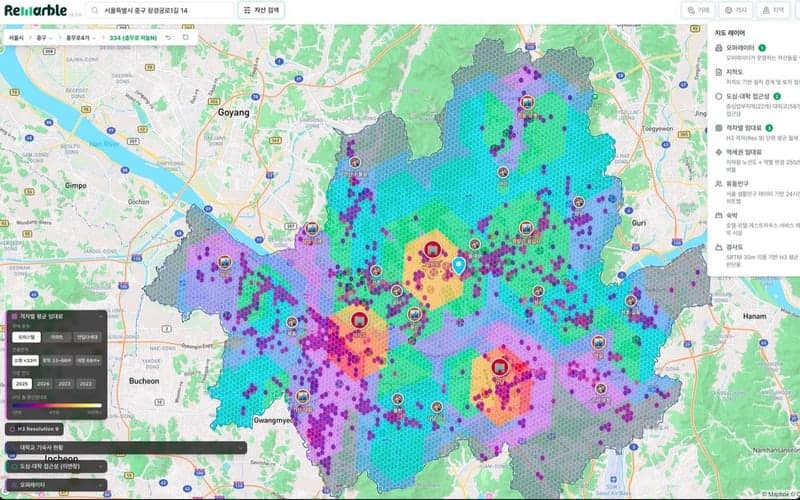Click the undo arrow icon in breadcrumb bar
This screenshot has height=500, width=800.
click(168, 37)
